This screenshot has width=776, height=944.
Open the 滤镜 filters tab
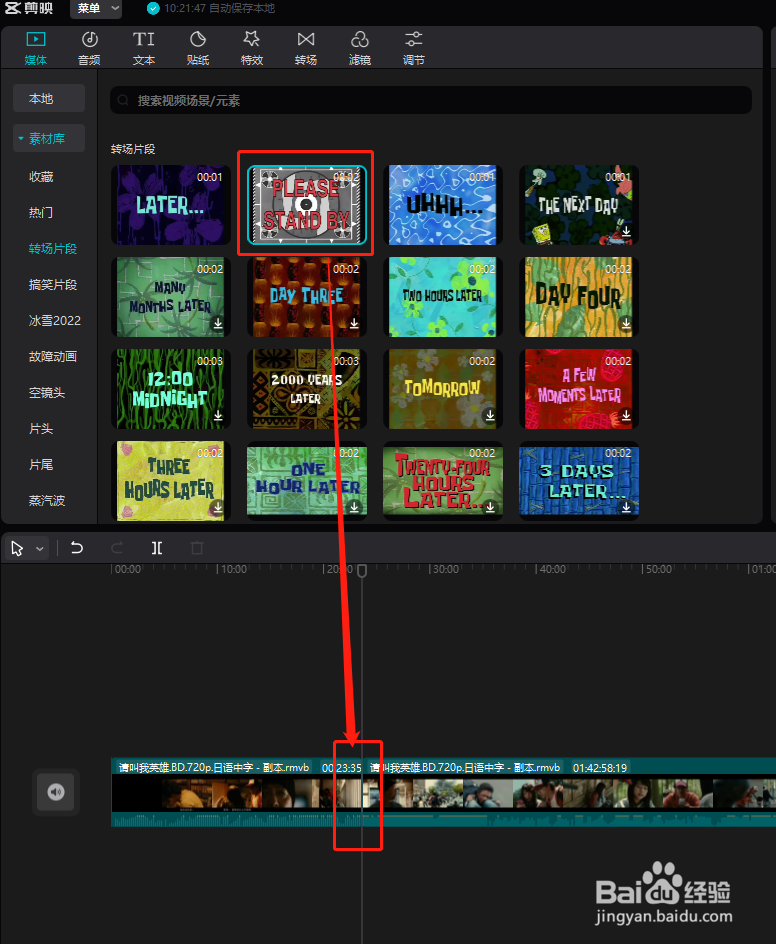(x=359, y=49)
